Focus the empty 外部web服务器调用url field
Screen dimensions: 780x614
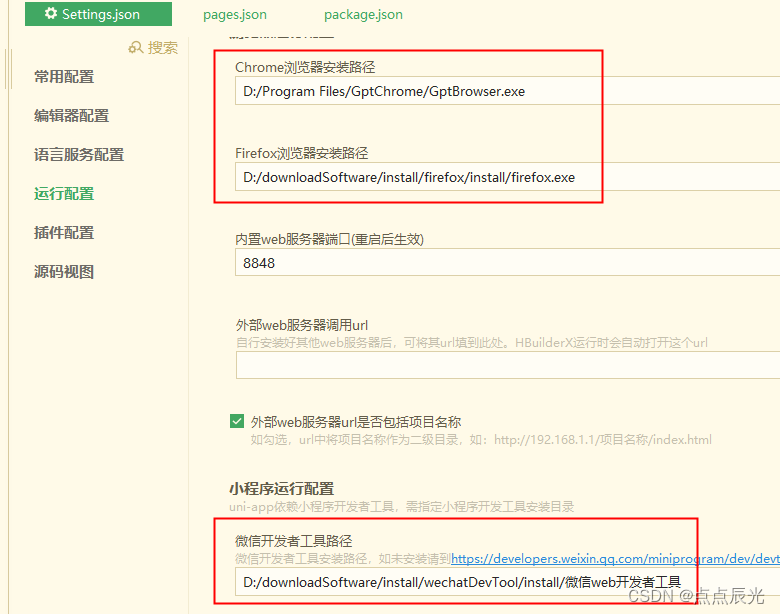[507, 365]
